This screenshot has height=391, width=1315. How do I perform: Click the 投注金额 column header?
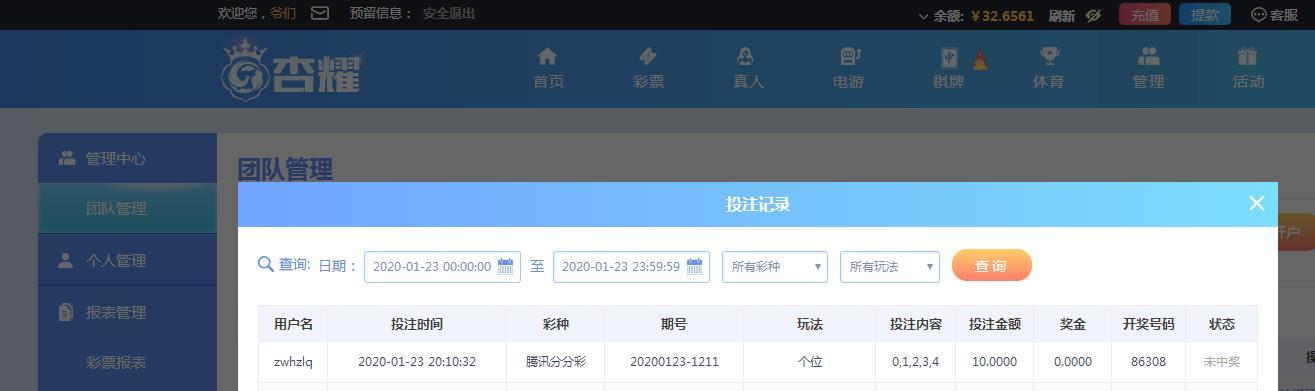click(x=995, y=324)
